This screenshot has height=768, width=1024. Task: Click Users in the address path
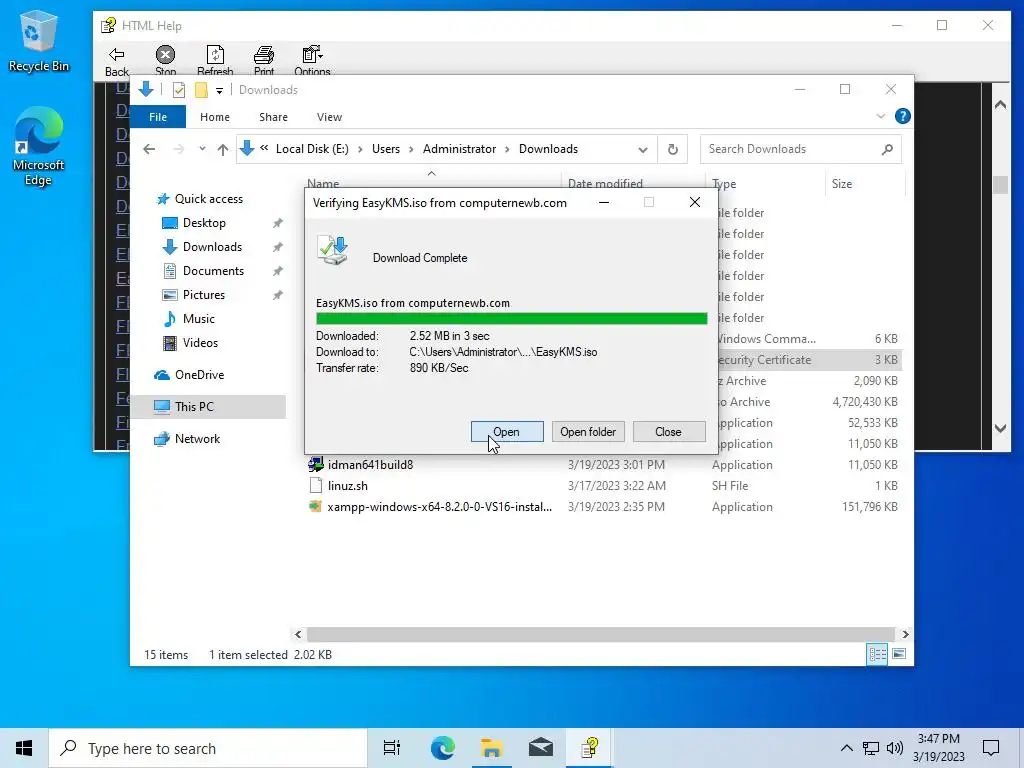[x=386, y=149]
